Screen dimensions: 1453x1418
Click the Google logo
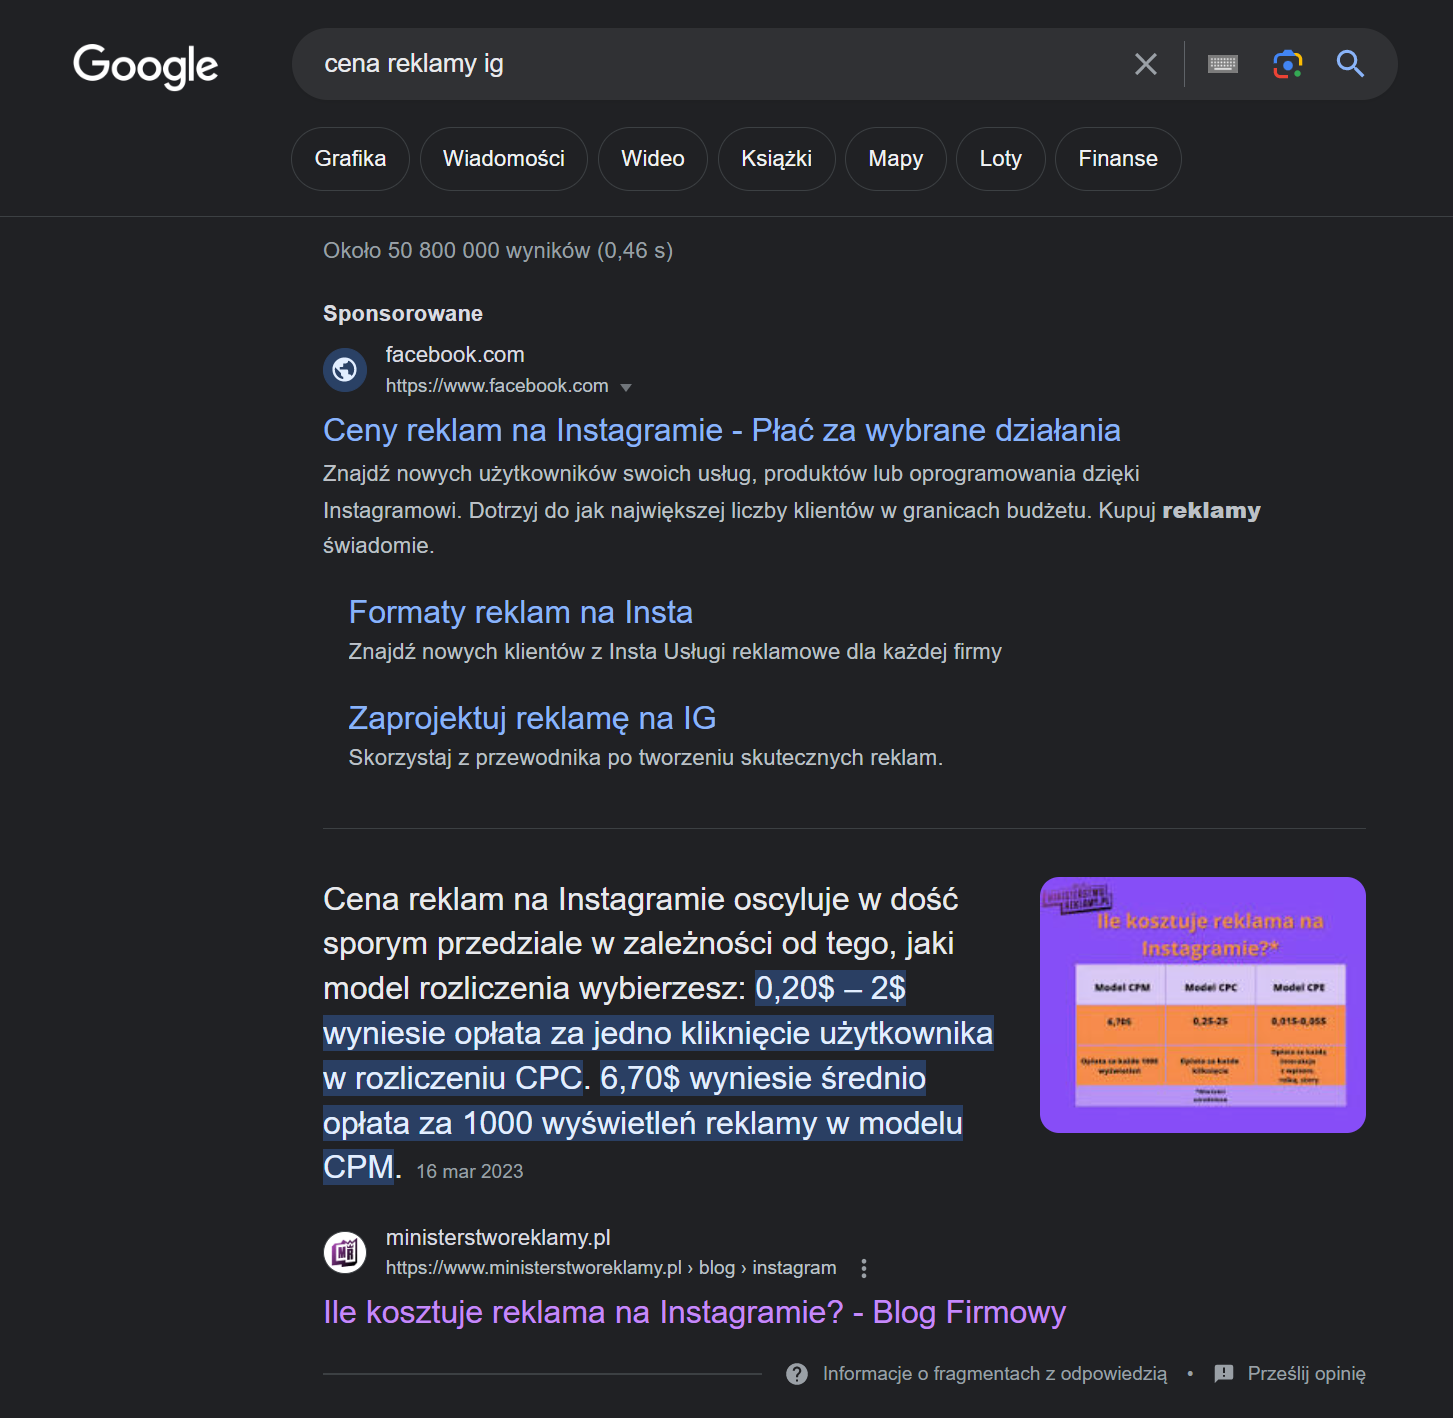145,65
